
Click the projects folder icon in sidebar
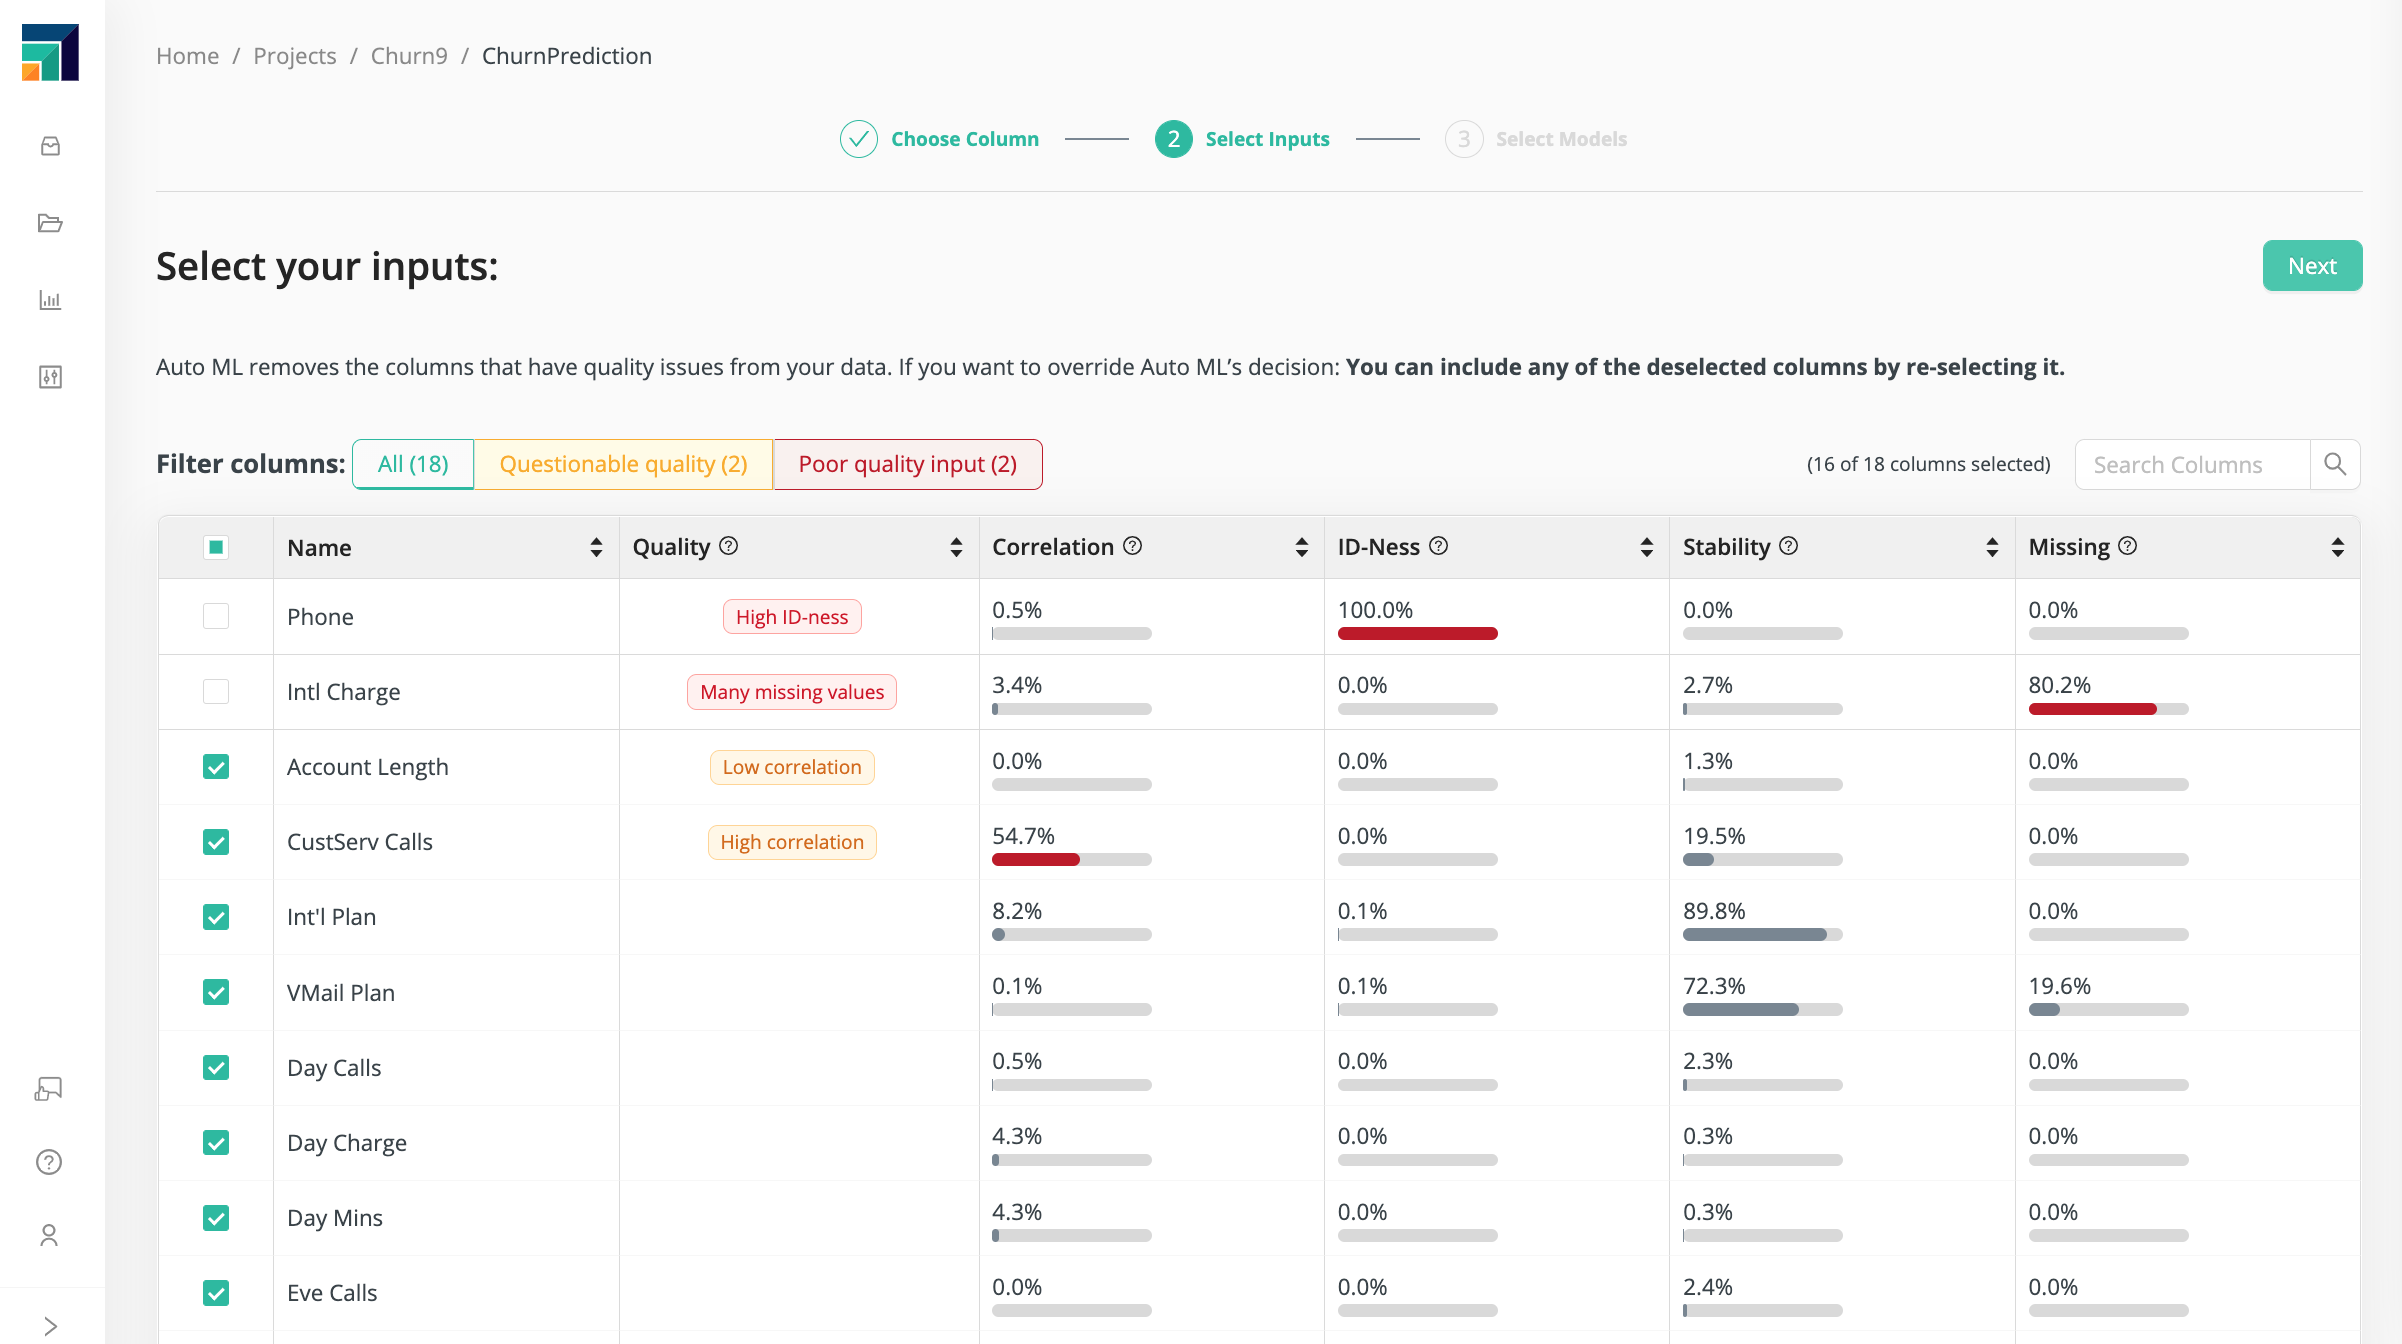click(51, 223)
